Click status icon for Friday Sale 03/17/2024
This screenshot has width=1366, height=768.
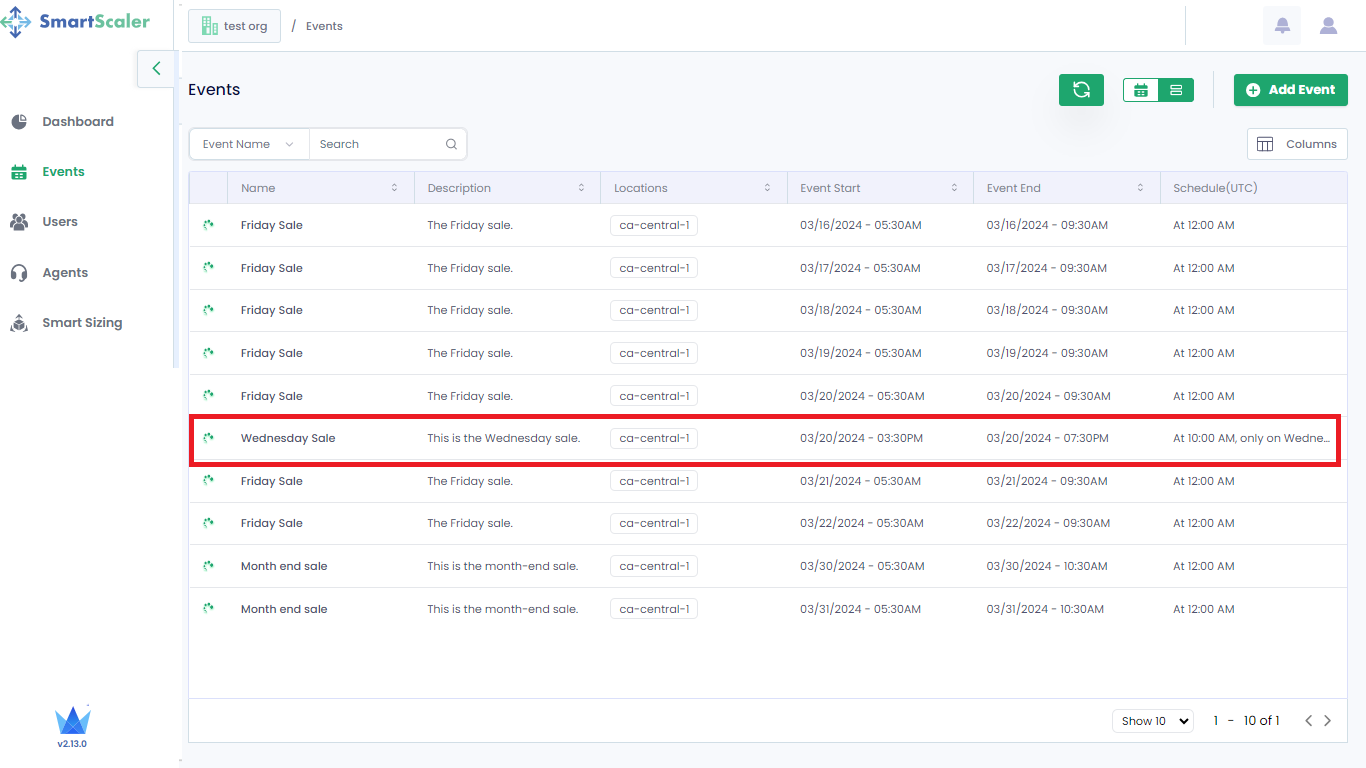(208, 267)
